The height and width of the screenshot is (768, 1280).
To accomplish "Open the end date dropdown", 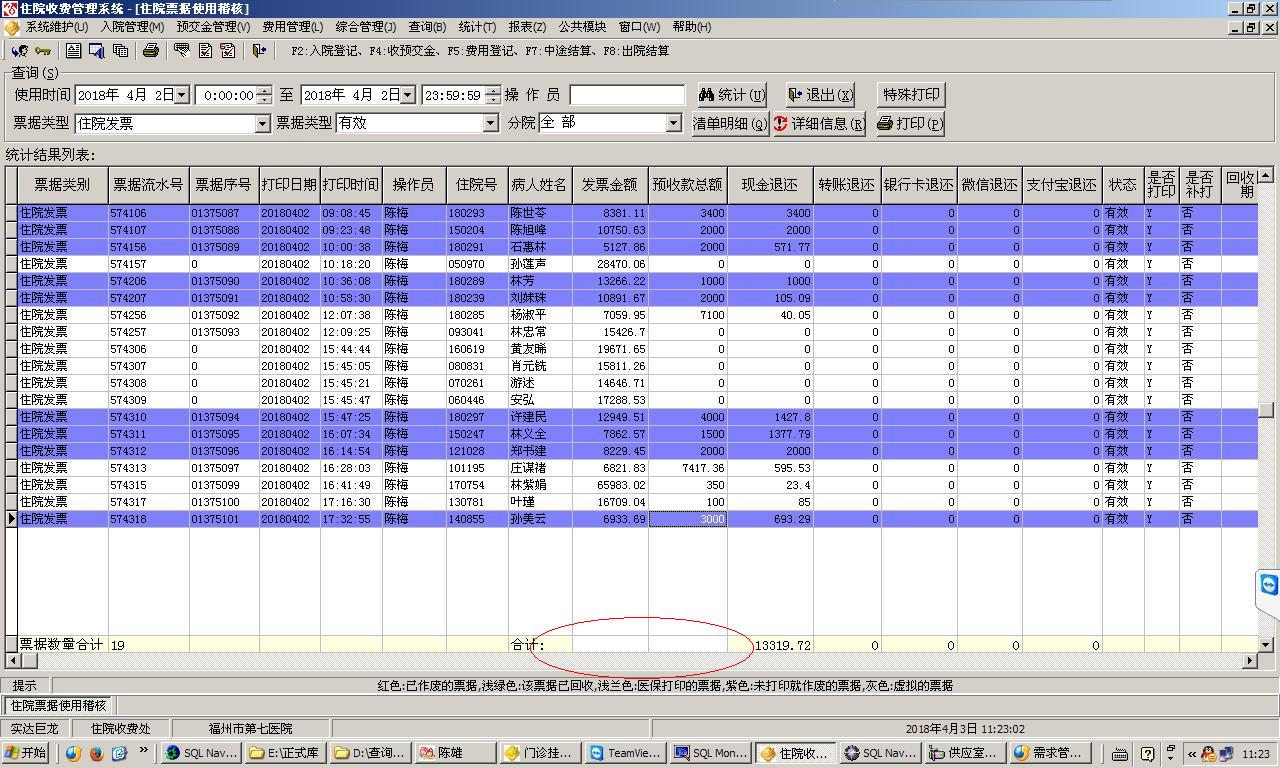I will click(x=407, y=95).
